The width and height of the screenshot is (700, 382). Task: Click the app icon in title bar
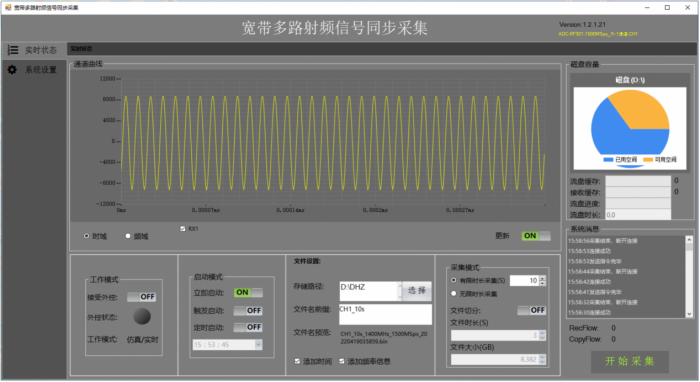(x=8, y=7)
